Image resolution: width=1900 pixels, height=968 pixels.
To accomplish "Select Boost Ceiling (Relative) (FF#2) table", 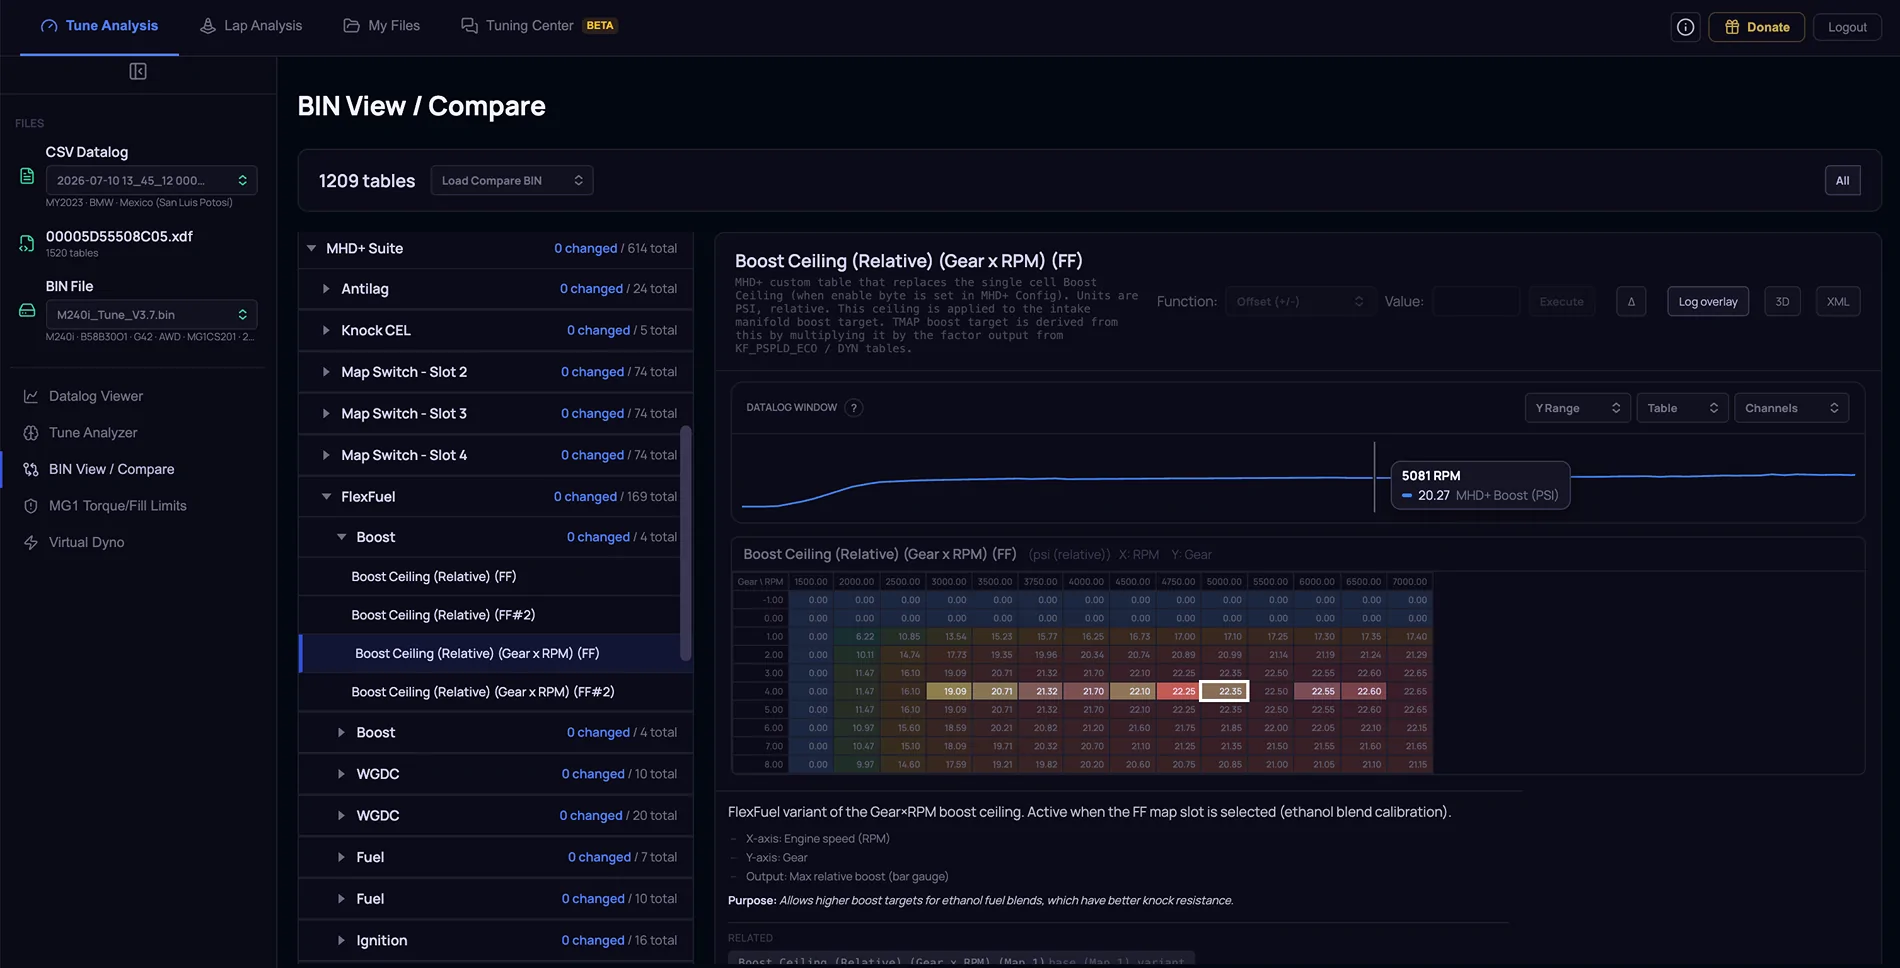I will click(x=496, y=615).
